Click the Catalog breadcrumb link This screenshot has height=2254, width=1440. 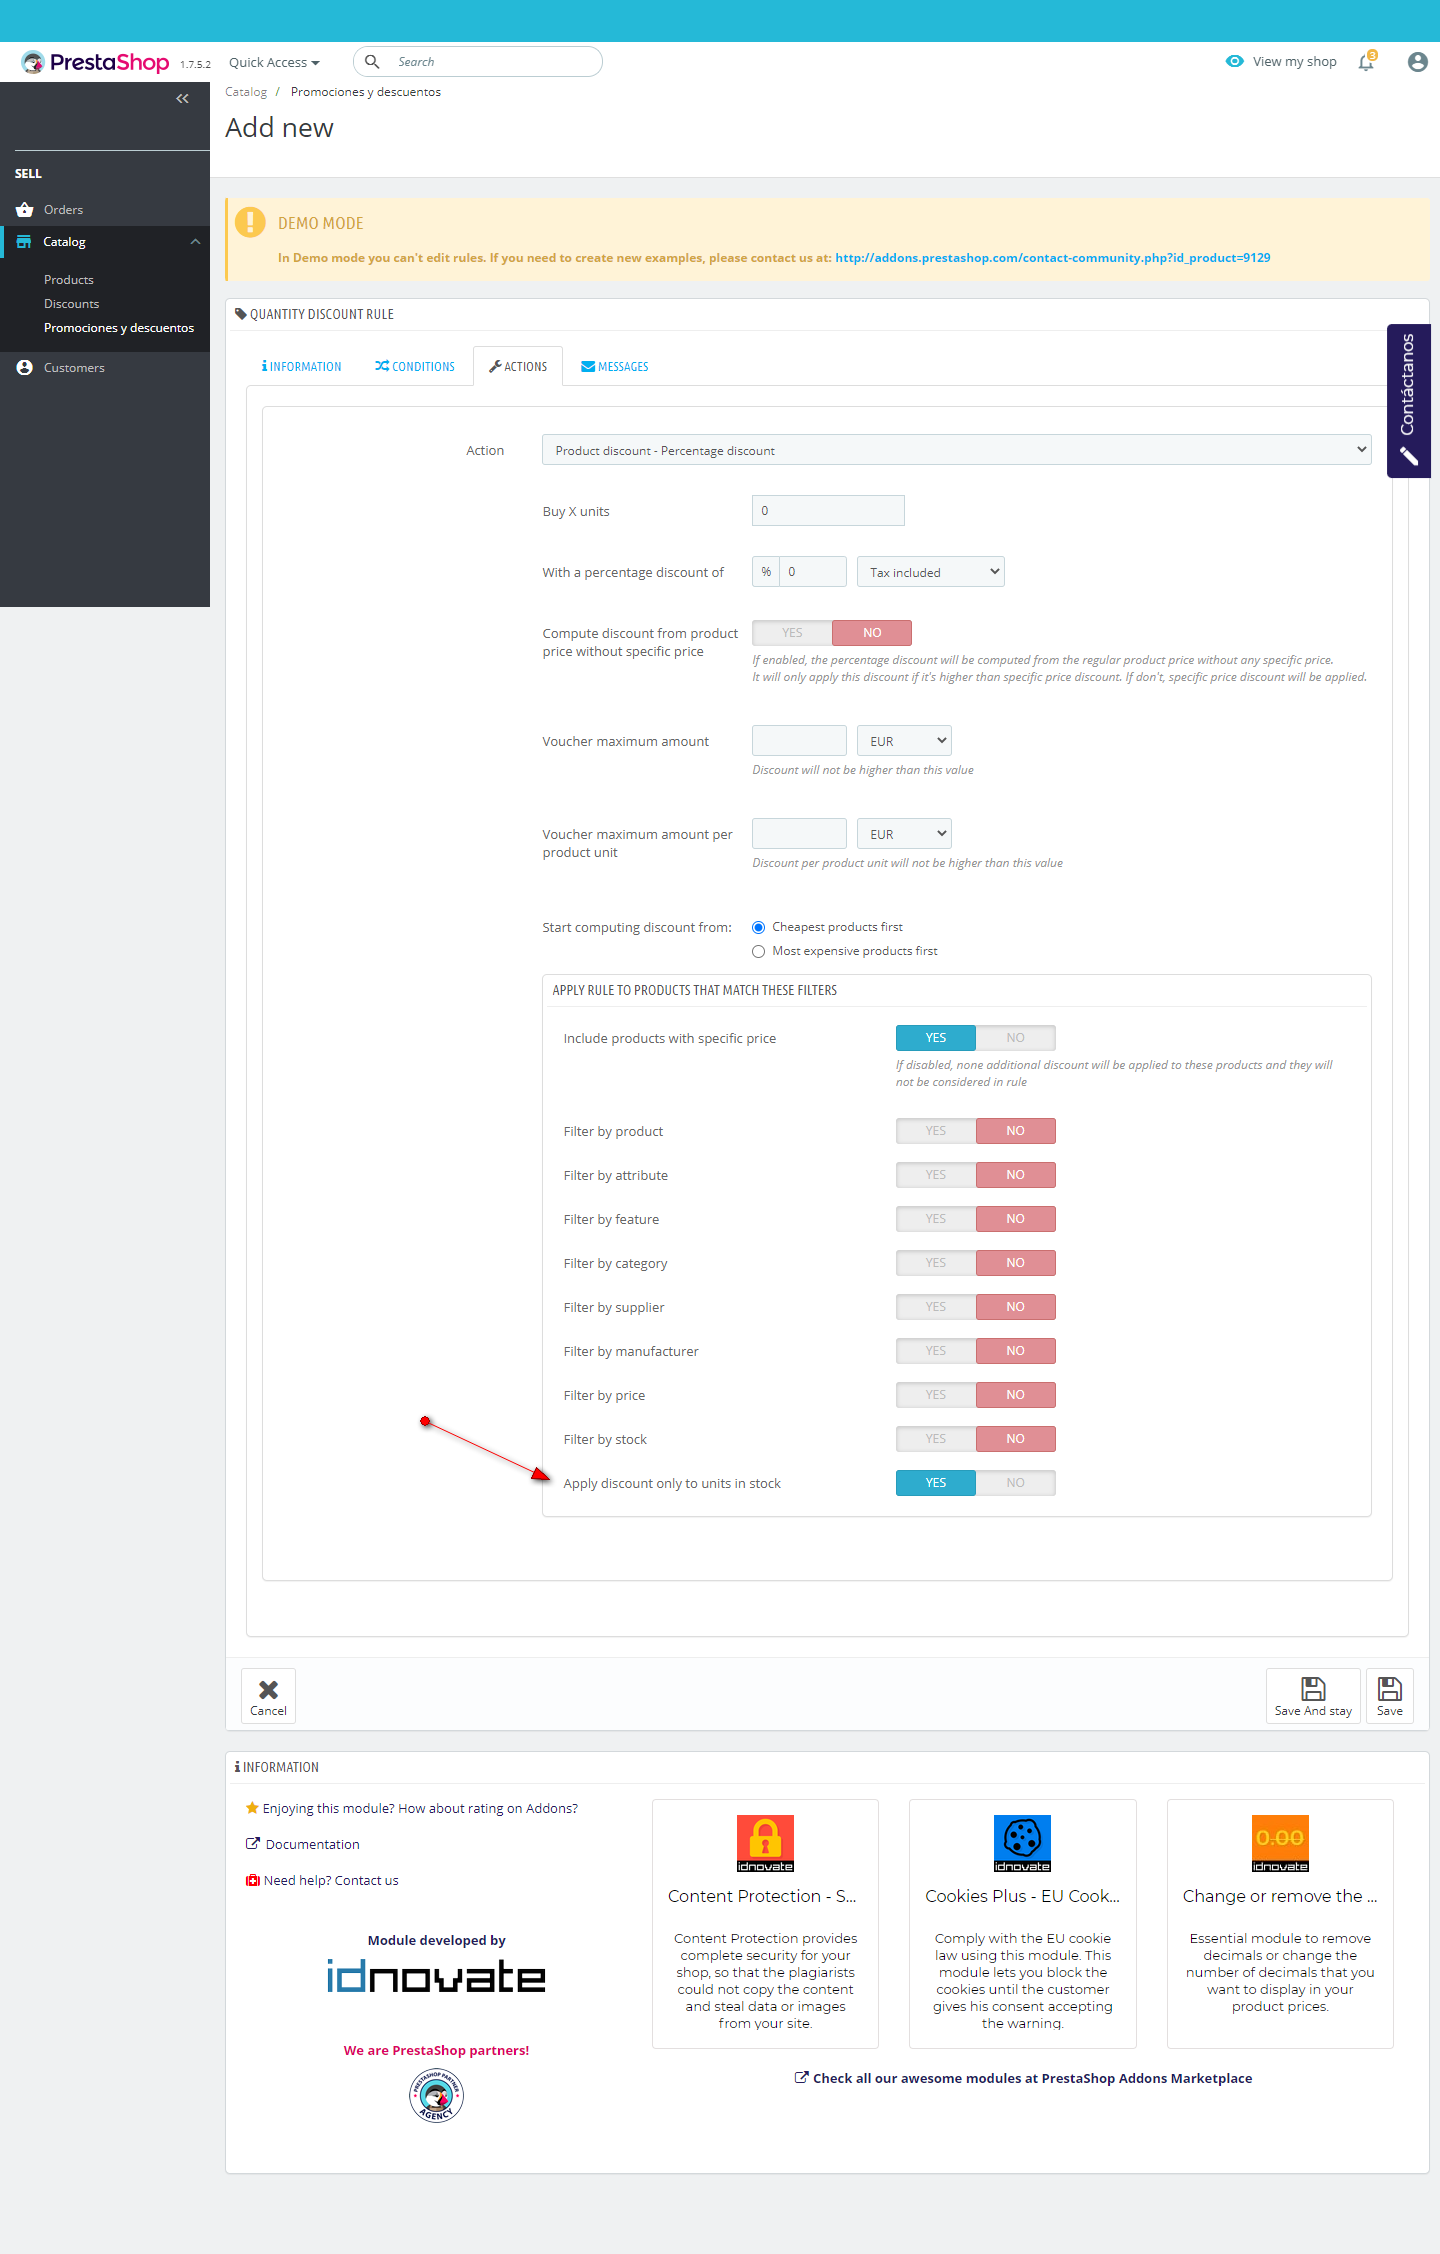pyautogui.click(x=246, y=92)
